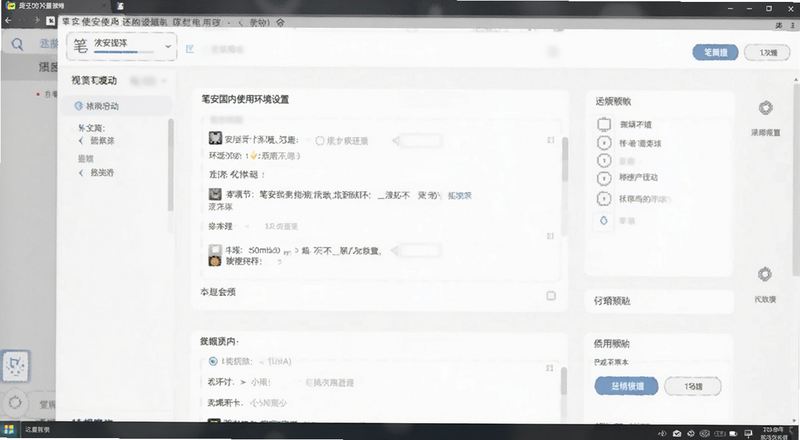Click the yellow flame emoji in the settings card
The width and height of the screenshot is (800, 440).
(253, 156)
